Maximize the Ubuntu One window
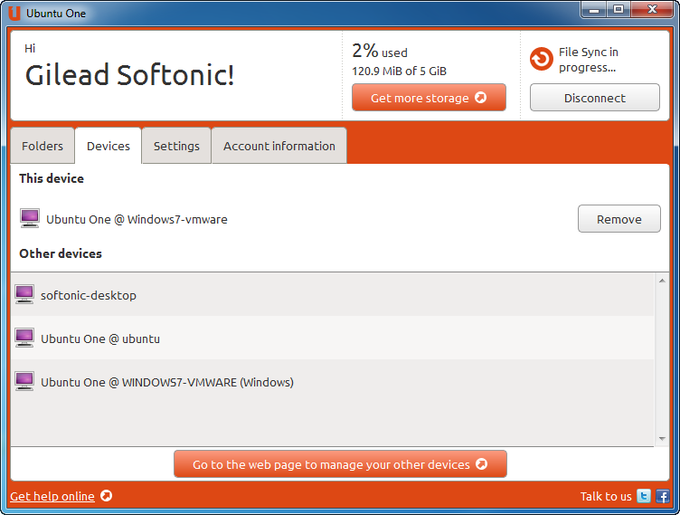 click(x=618, y=10)
